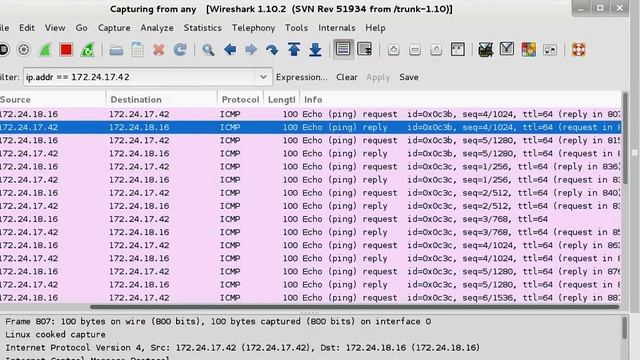Screen dimensions: 640x360
Task: Restart the running live capture
Action: pos(87,50)
